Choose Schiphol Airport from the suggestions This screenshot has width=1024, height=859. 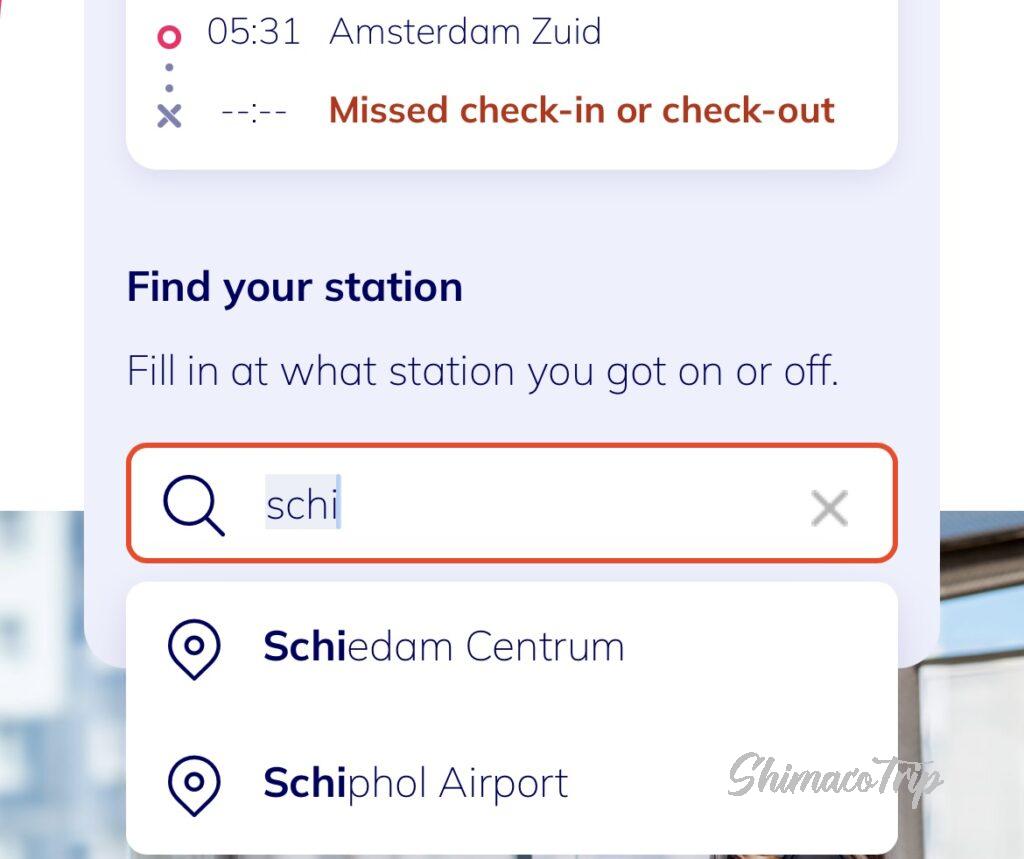(416, 783)
